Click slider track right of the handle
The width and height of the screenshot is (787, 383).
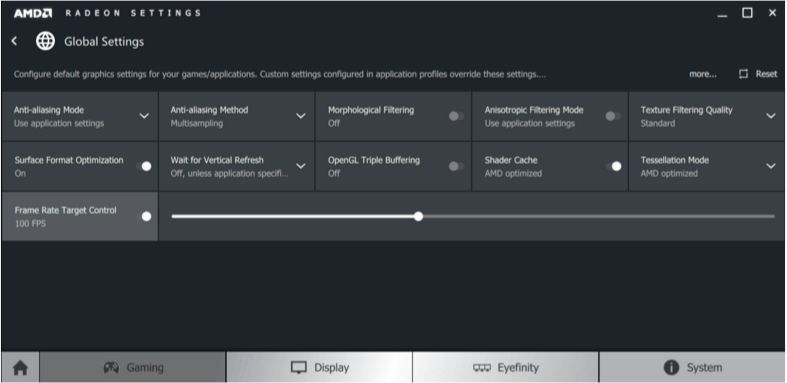tap(599, 216)
